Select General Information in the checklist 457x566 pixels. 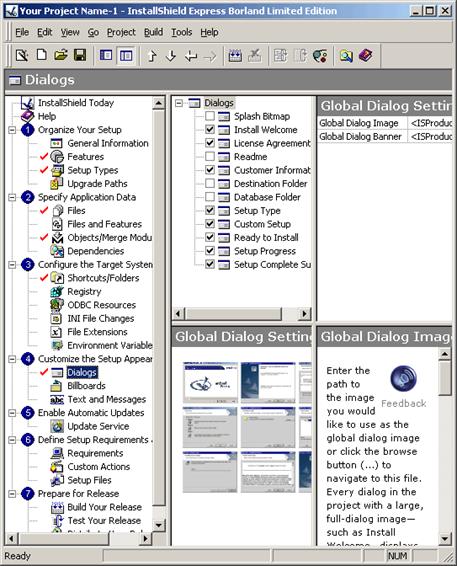coord(108,143)
